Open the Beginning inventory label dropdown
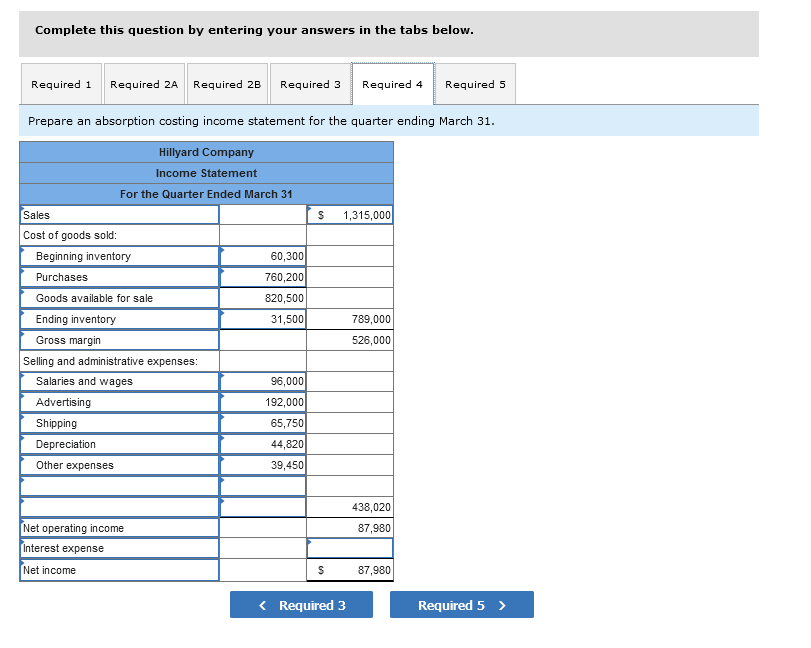Screen dimensions: 811x648 click(x=119, y=256)
